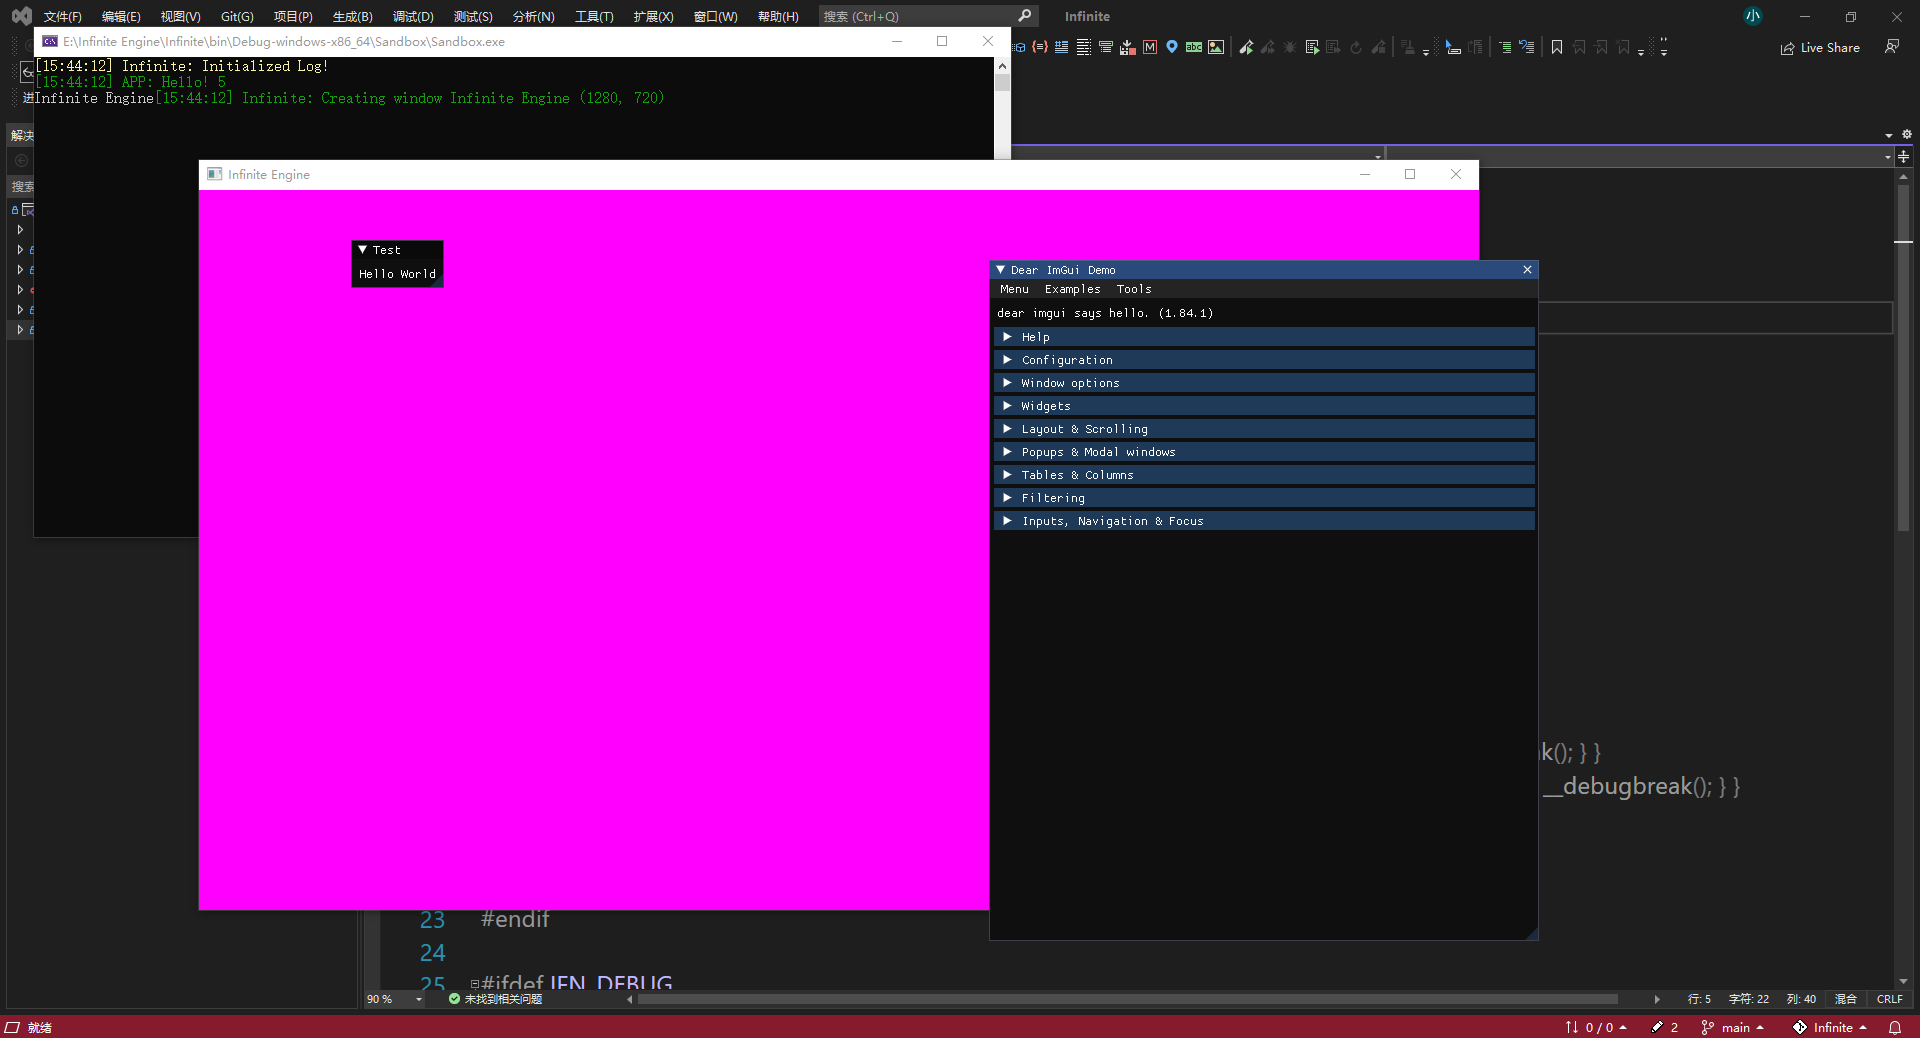Open the account profile icon in title bar
The width and height of the screenshot is (1920, 1038).
1753,16
